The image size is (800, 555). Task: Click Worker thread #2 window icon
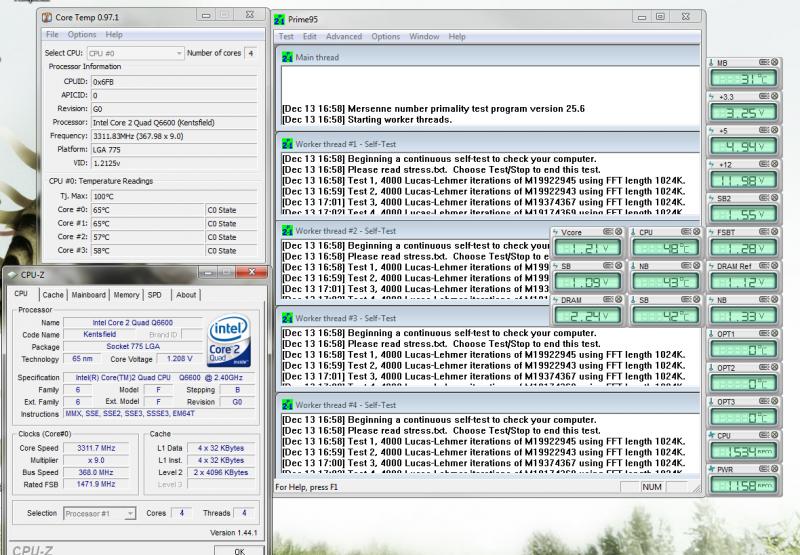click(x=287, y=231)
